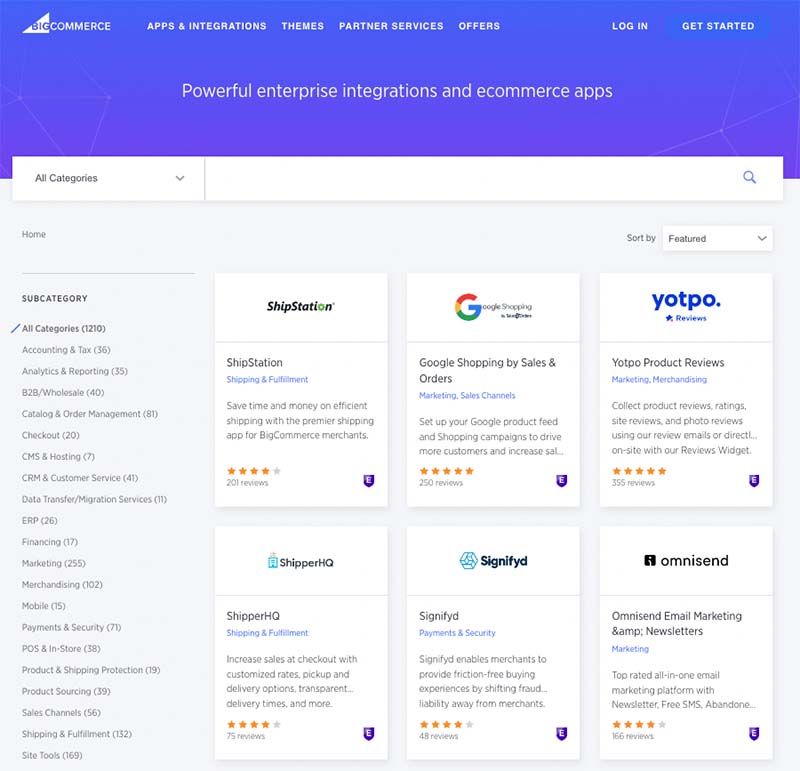Viewport: 800px width, 771px height.
Task: Select Sales Channels (56) subcategory
Action: coord(61,713)
